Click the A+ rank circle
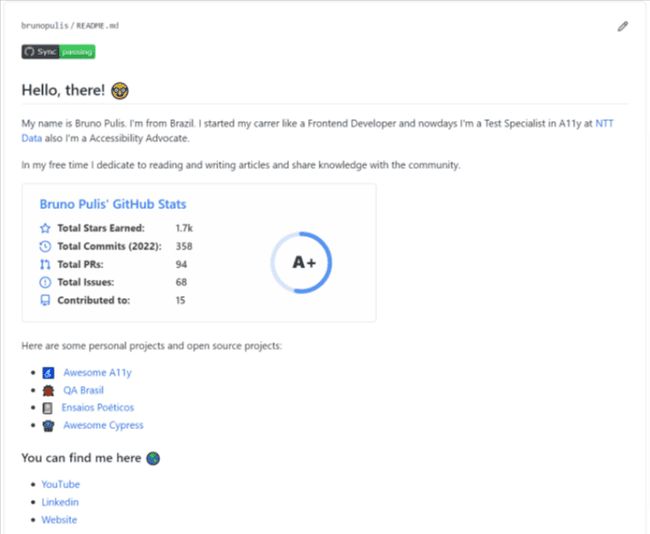This screenshot has height=534, width=650. (302, 262)
